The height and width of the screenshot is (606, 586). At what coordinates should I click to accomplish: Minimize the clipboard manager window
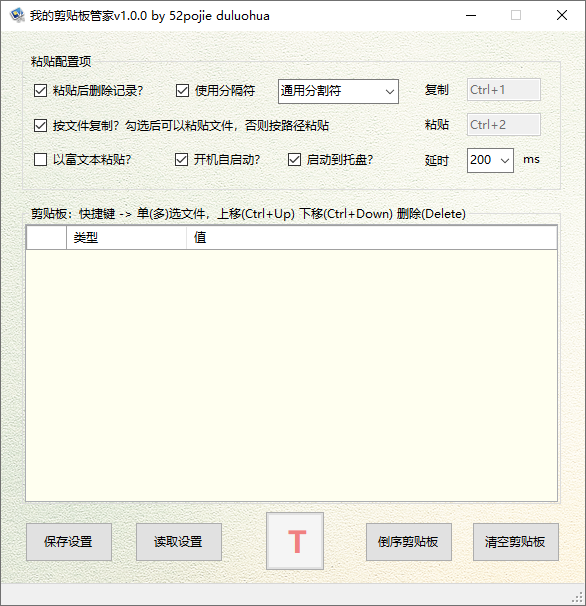pyautogui.click(x=471, y=15)
